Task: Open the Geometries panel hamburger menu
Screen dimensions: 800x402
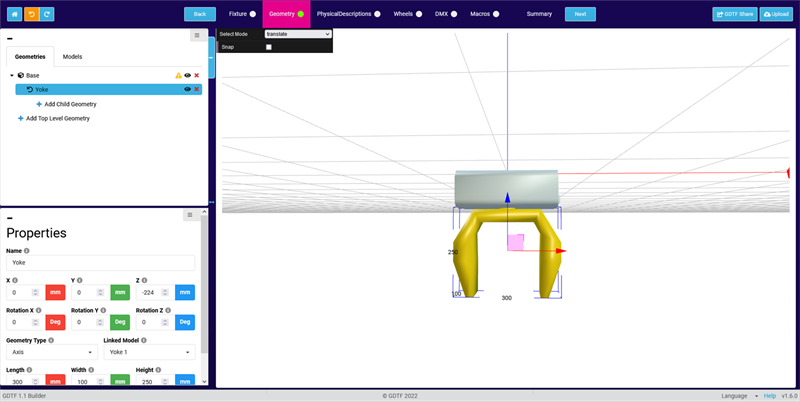Action: click(196, 35)
